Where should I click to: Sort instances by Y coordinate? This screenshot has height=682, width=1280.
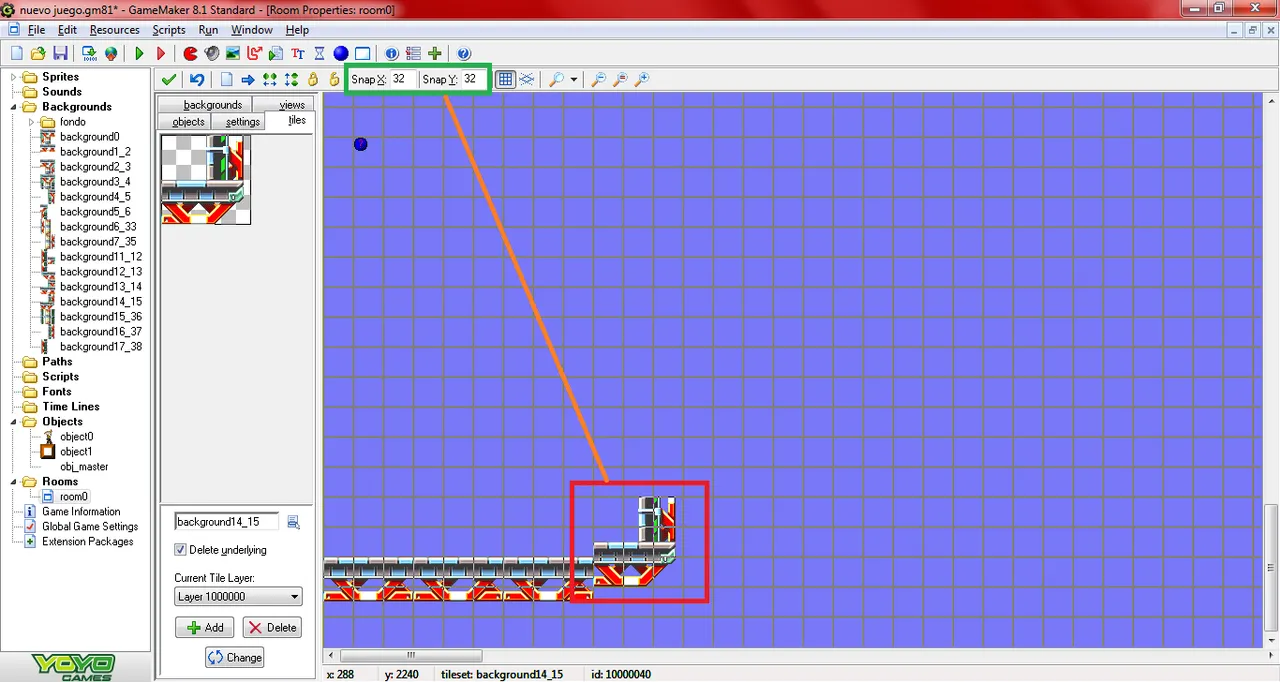click(x=291, y=79)
